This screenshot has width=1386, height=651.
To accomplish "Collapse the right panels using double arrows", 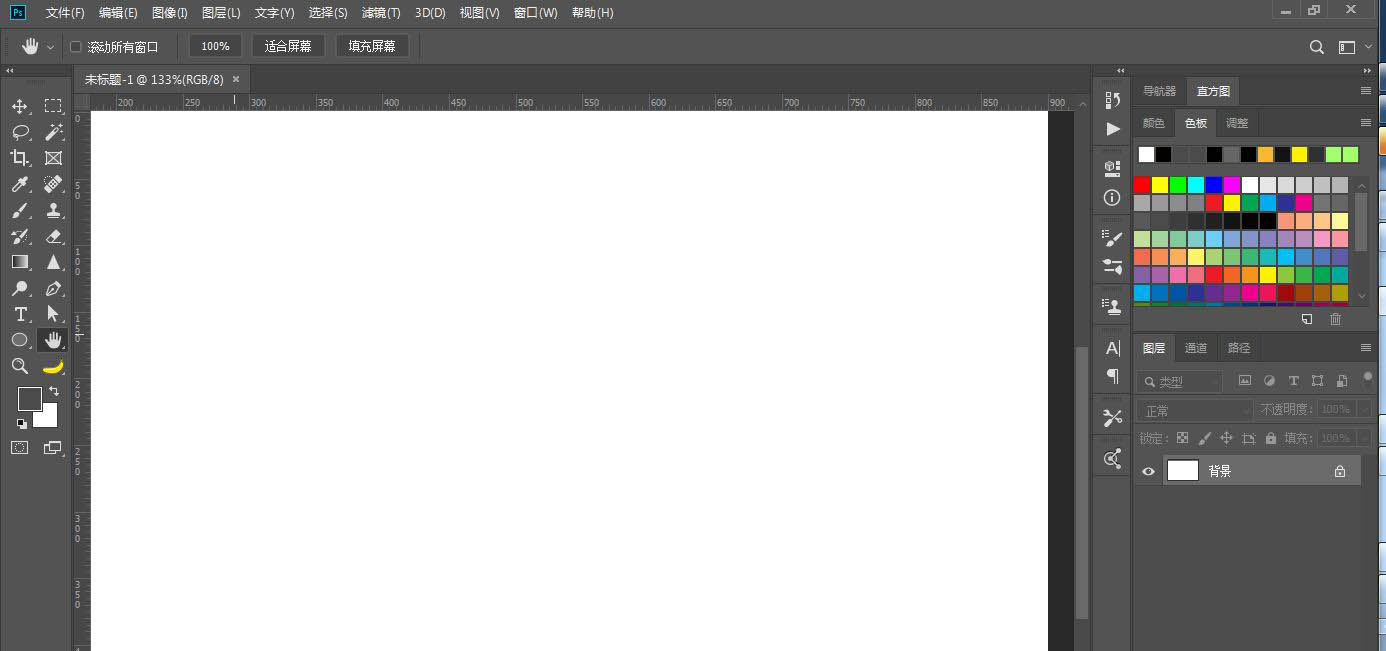I will [x=1368, y=71].
